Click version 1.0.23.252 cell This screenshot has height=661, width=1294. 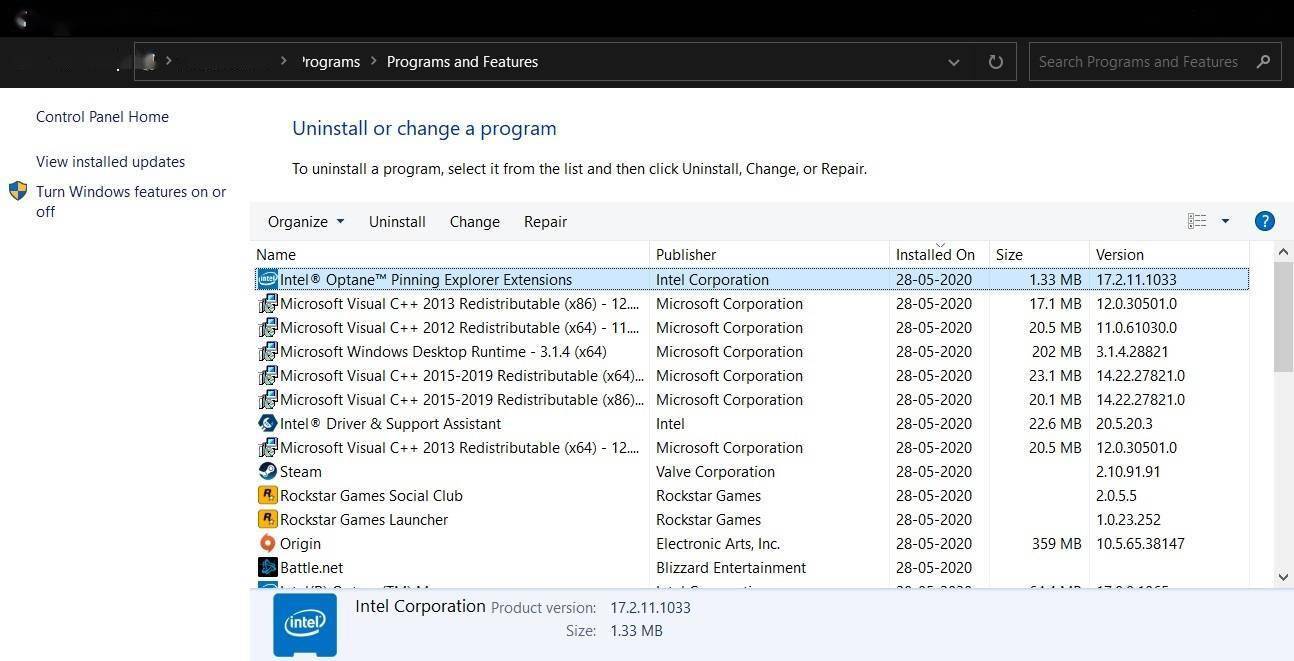coord(1129,520)
